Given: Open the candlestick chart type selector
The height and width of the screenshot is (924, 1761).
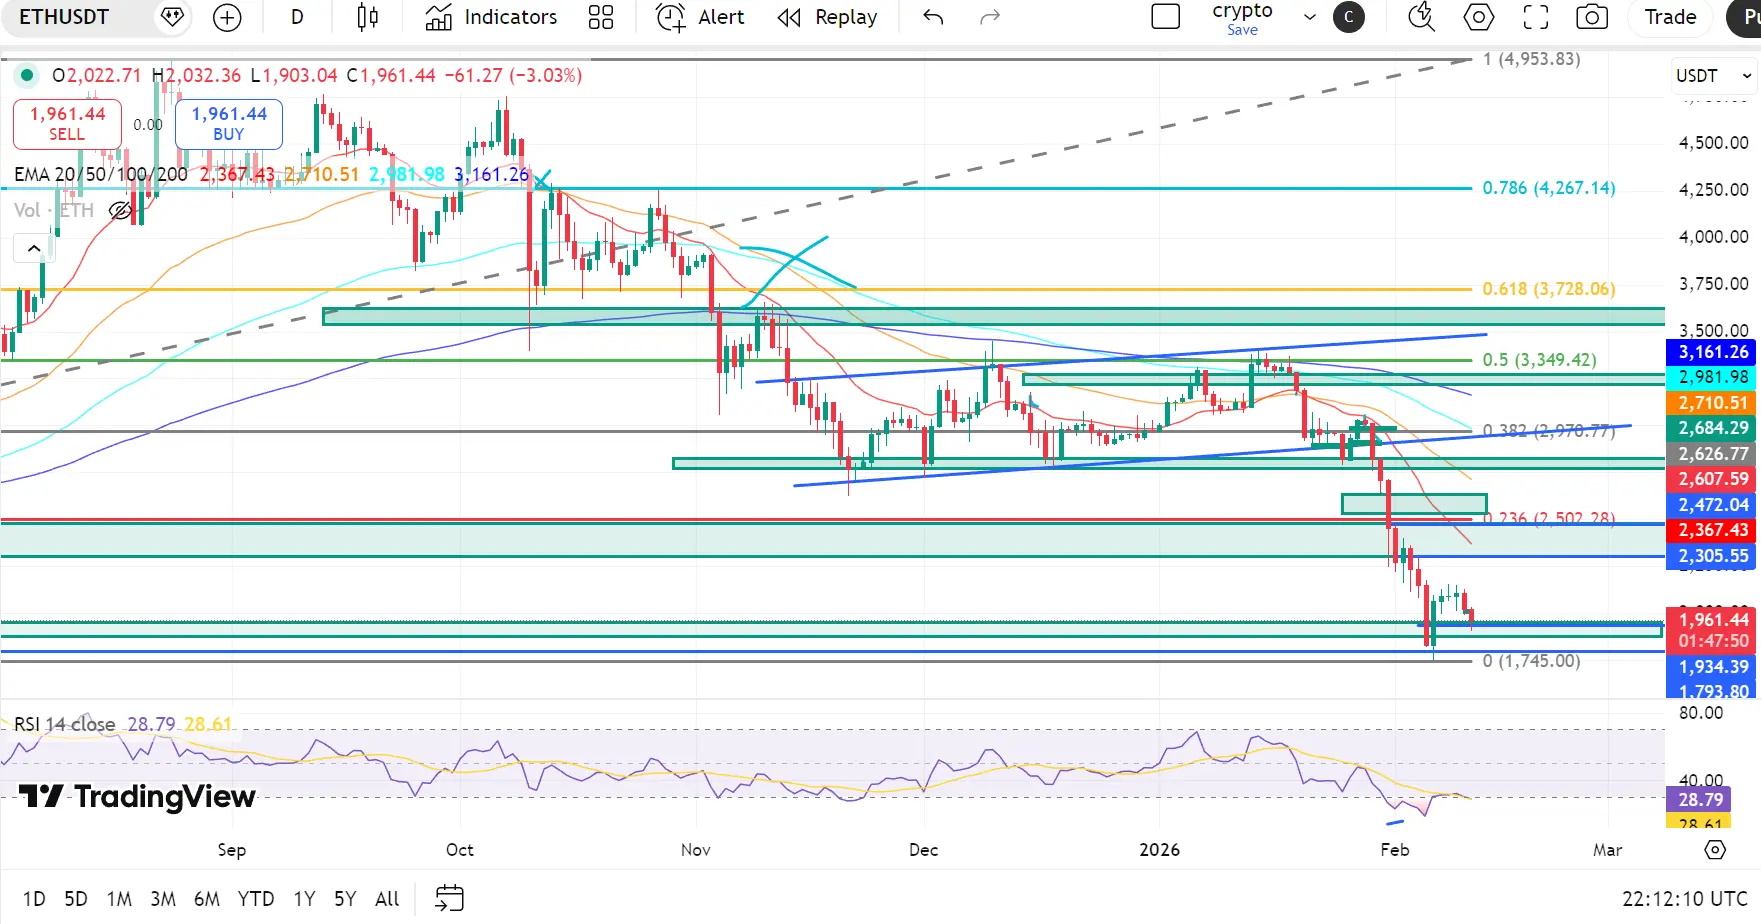Looking at the screenshot, I should point(367,17).
